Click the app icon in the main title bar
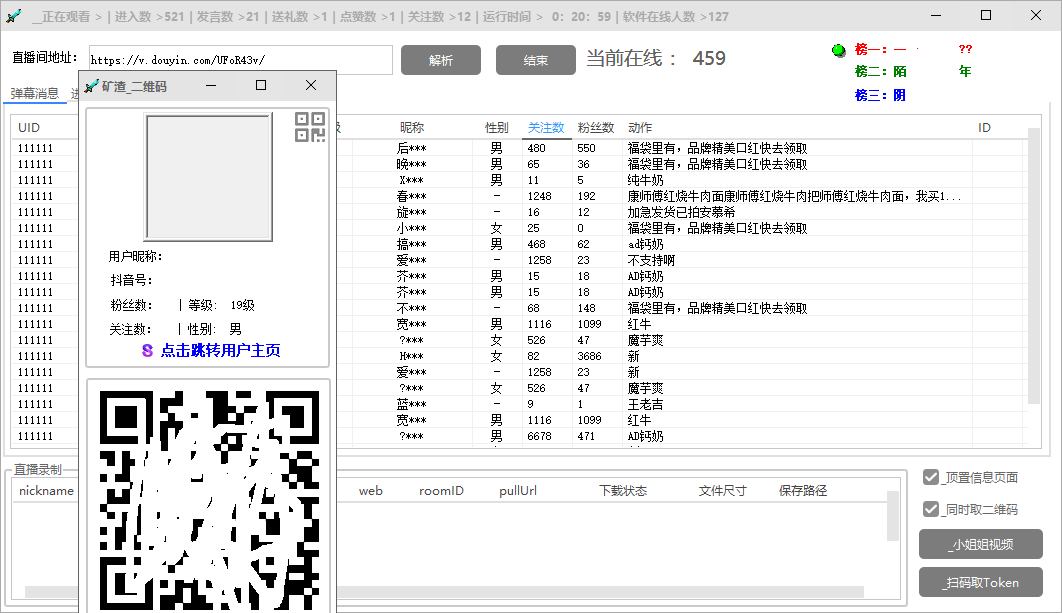 tap(14, 15)
